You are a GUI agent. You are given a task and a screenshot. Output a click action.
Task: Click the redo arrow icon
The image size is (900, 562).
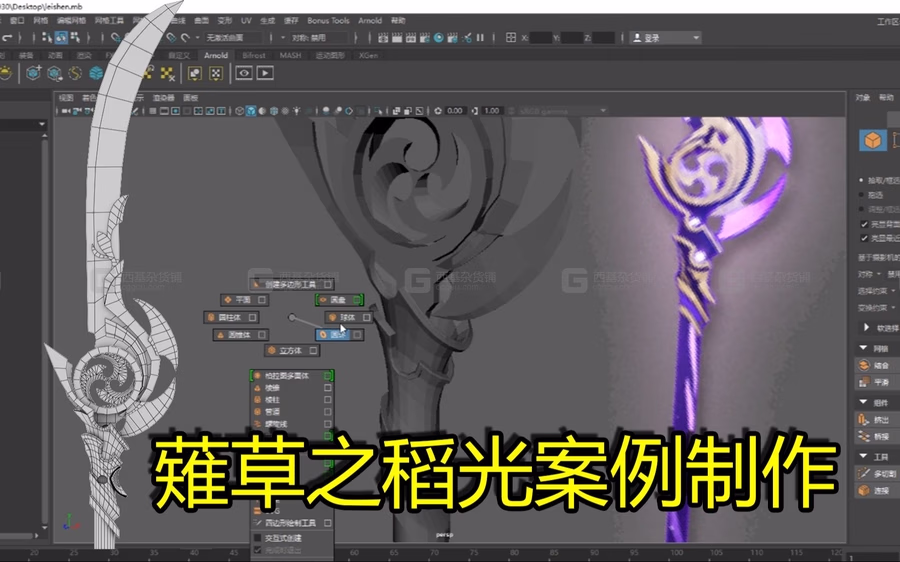coord(7,38)
